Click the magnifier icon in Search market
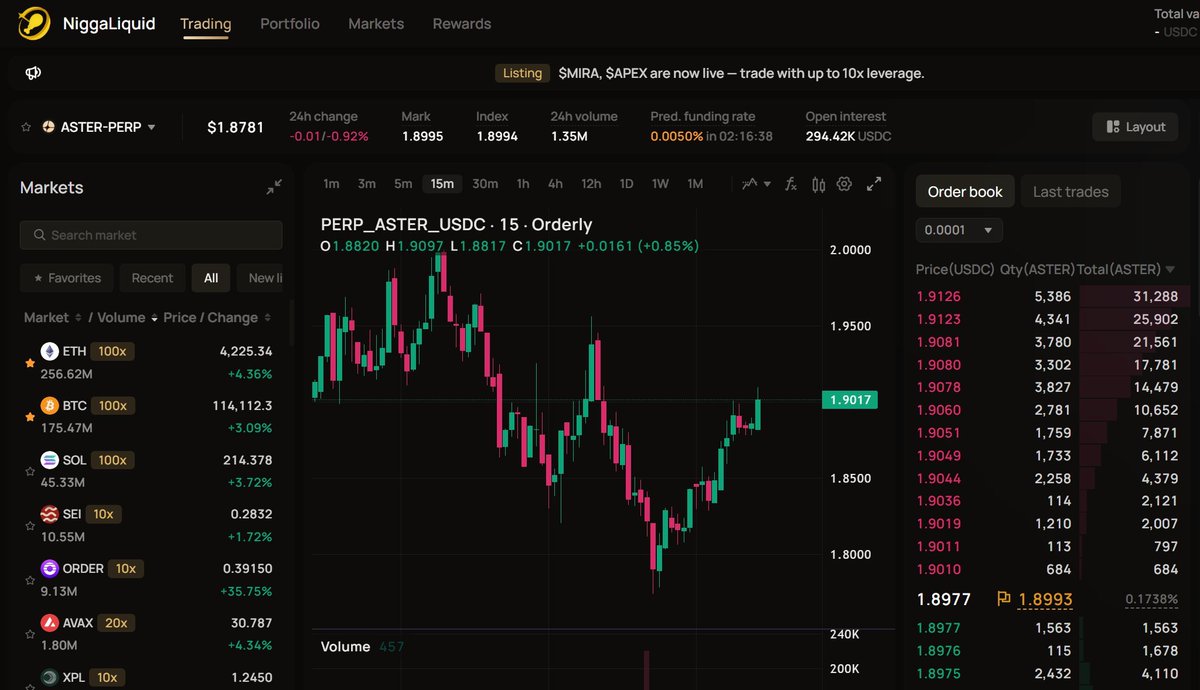This screenshot has height=690, width=1200. point(40,235)
